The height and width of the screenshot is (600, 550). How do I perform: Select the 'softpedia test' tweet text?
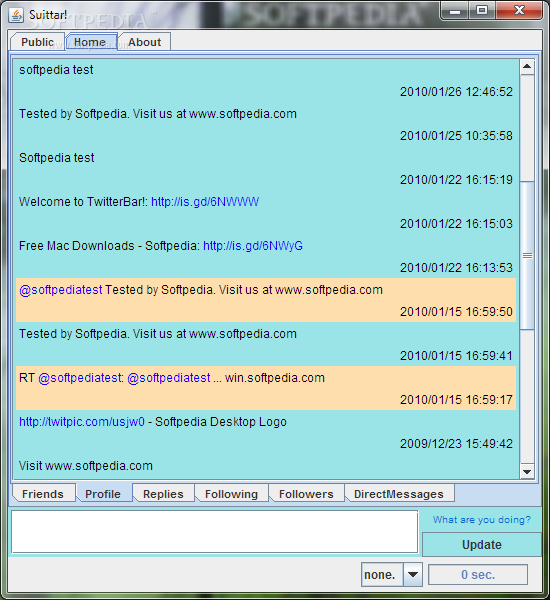[56, 70]
